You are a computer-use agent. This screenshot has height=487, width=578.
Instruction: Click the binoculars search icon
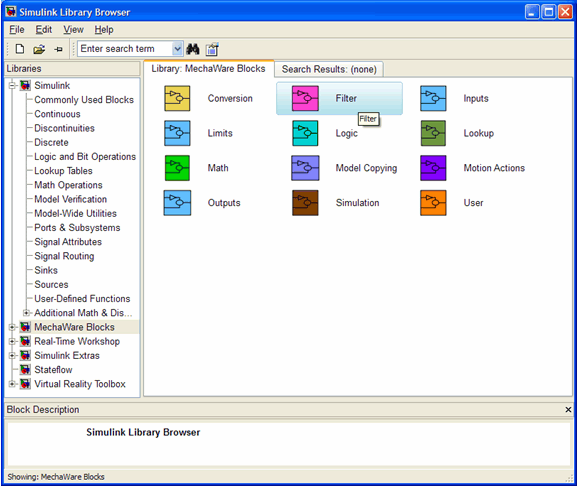(x=192, y=49)
